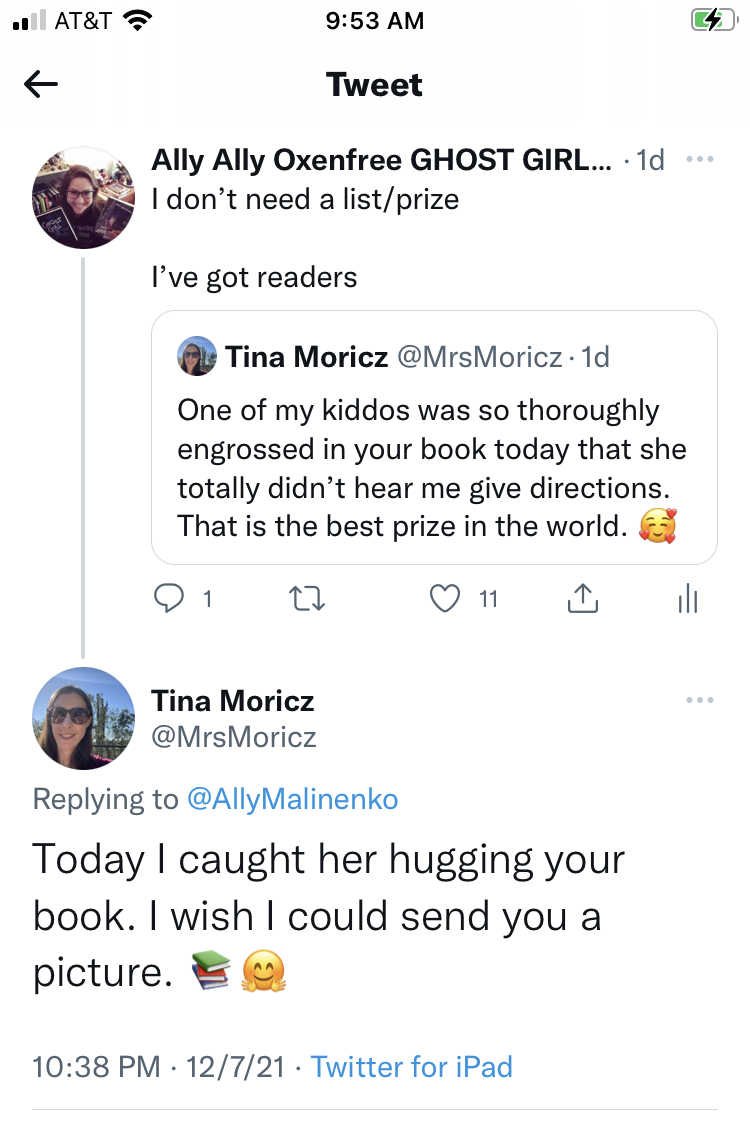Tap the battery charging icon in status bar
Viewport: 750px width, 1124px height.
[712, 21]
